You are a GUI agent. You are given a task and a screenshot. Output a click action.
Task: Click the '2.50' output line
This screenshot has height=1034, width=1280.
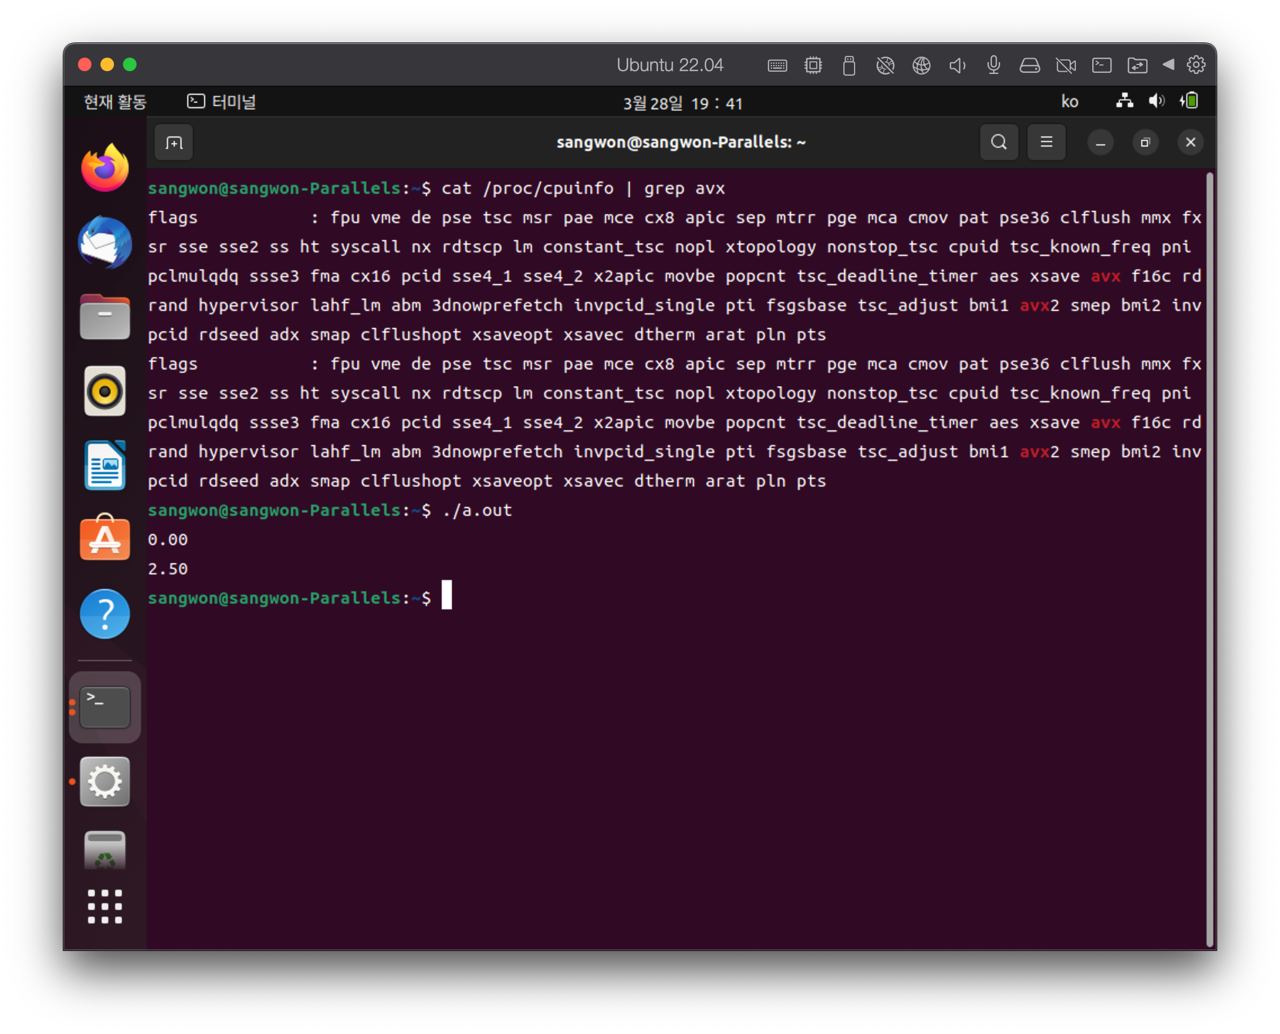point(168,569)
